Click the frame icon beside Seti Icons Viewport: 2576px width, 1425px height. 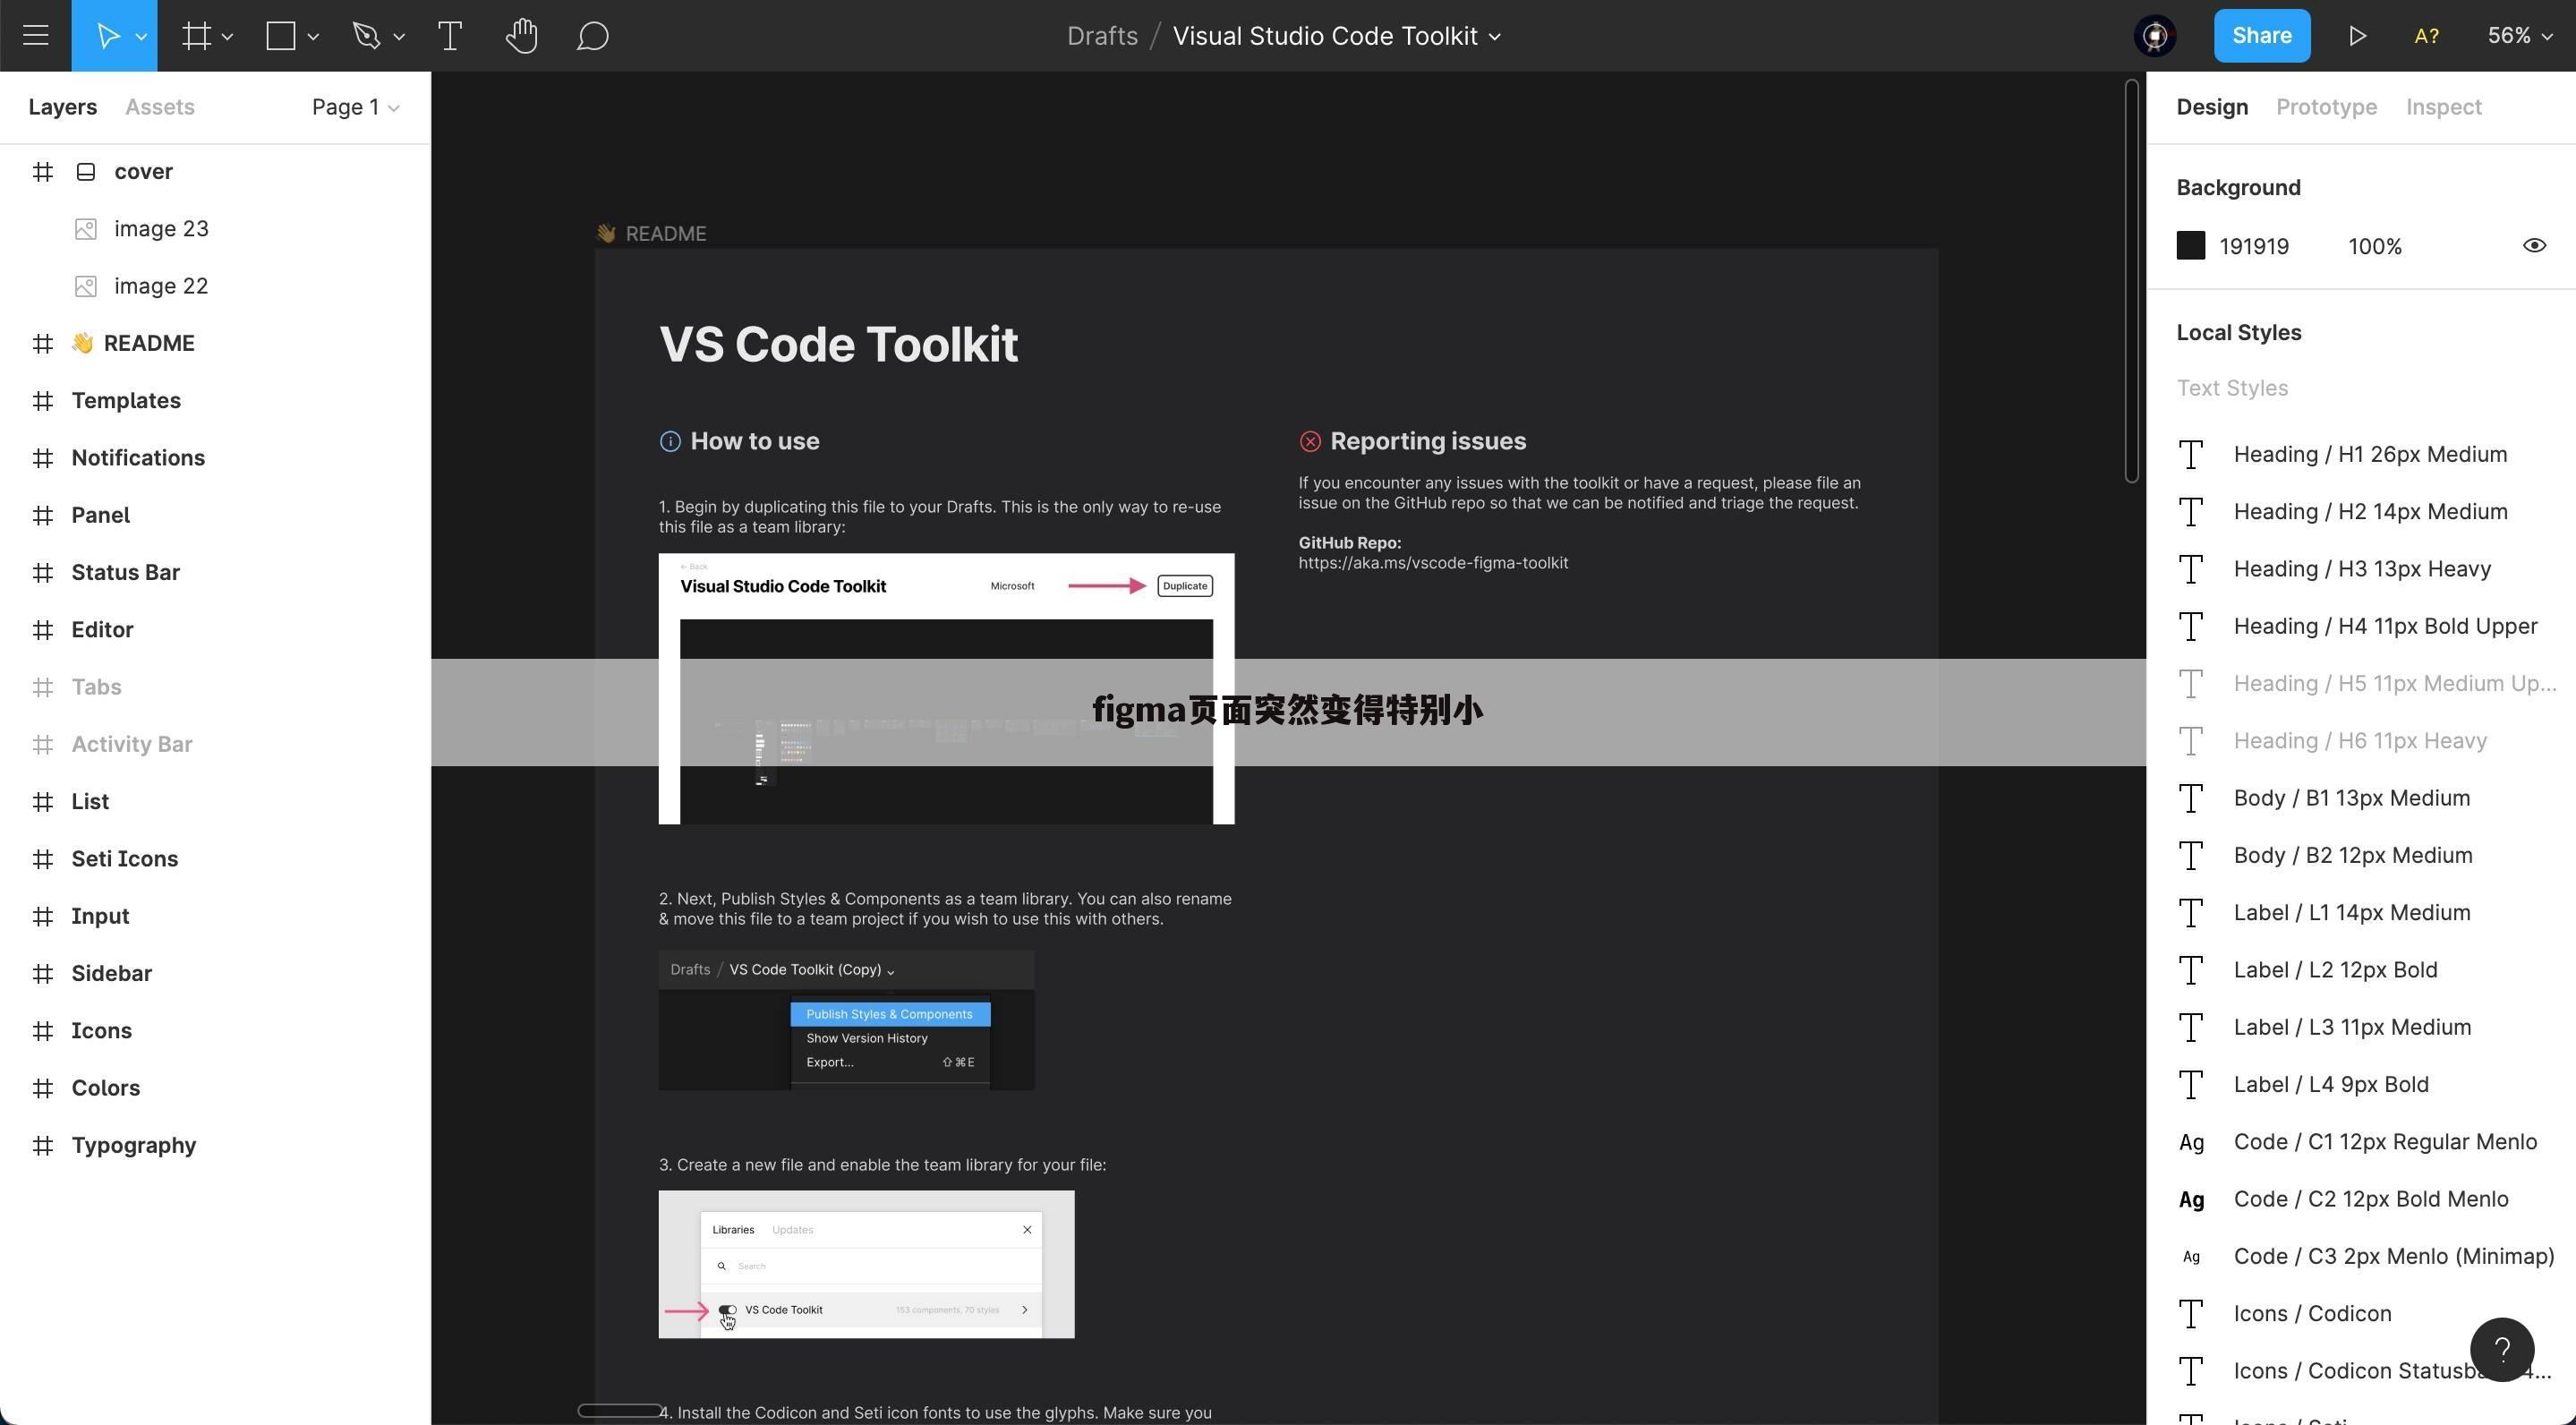point(42,859)
